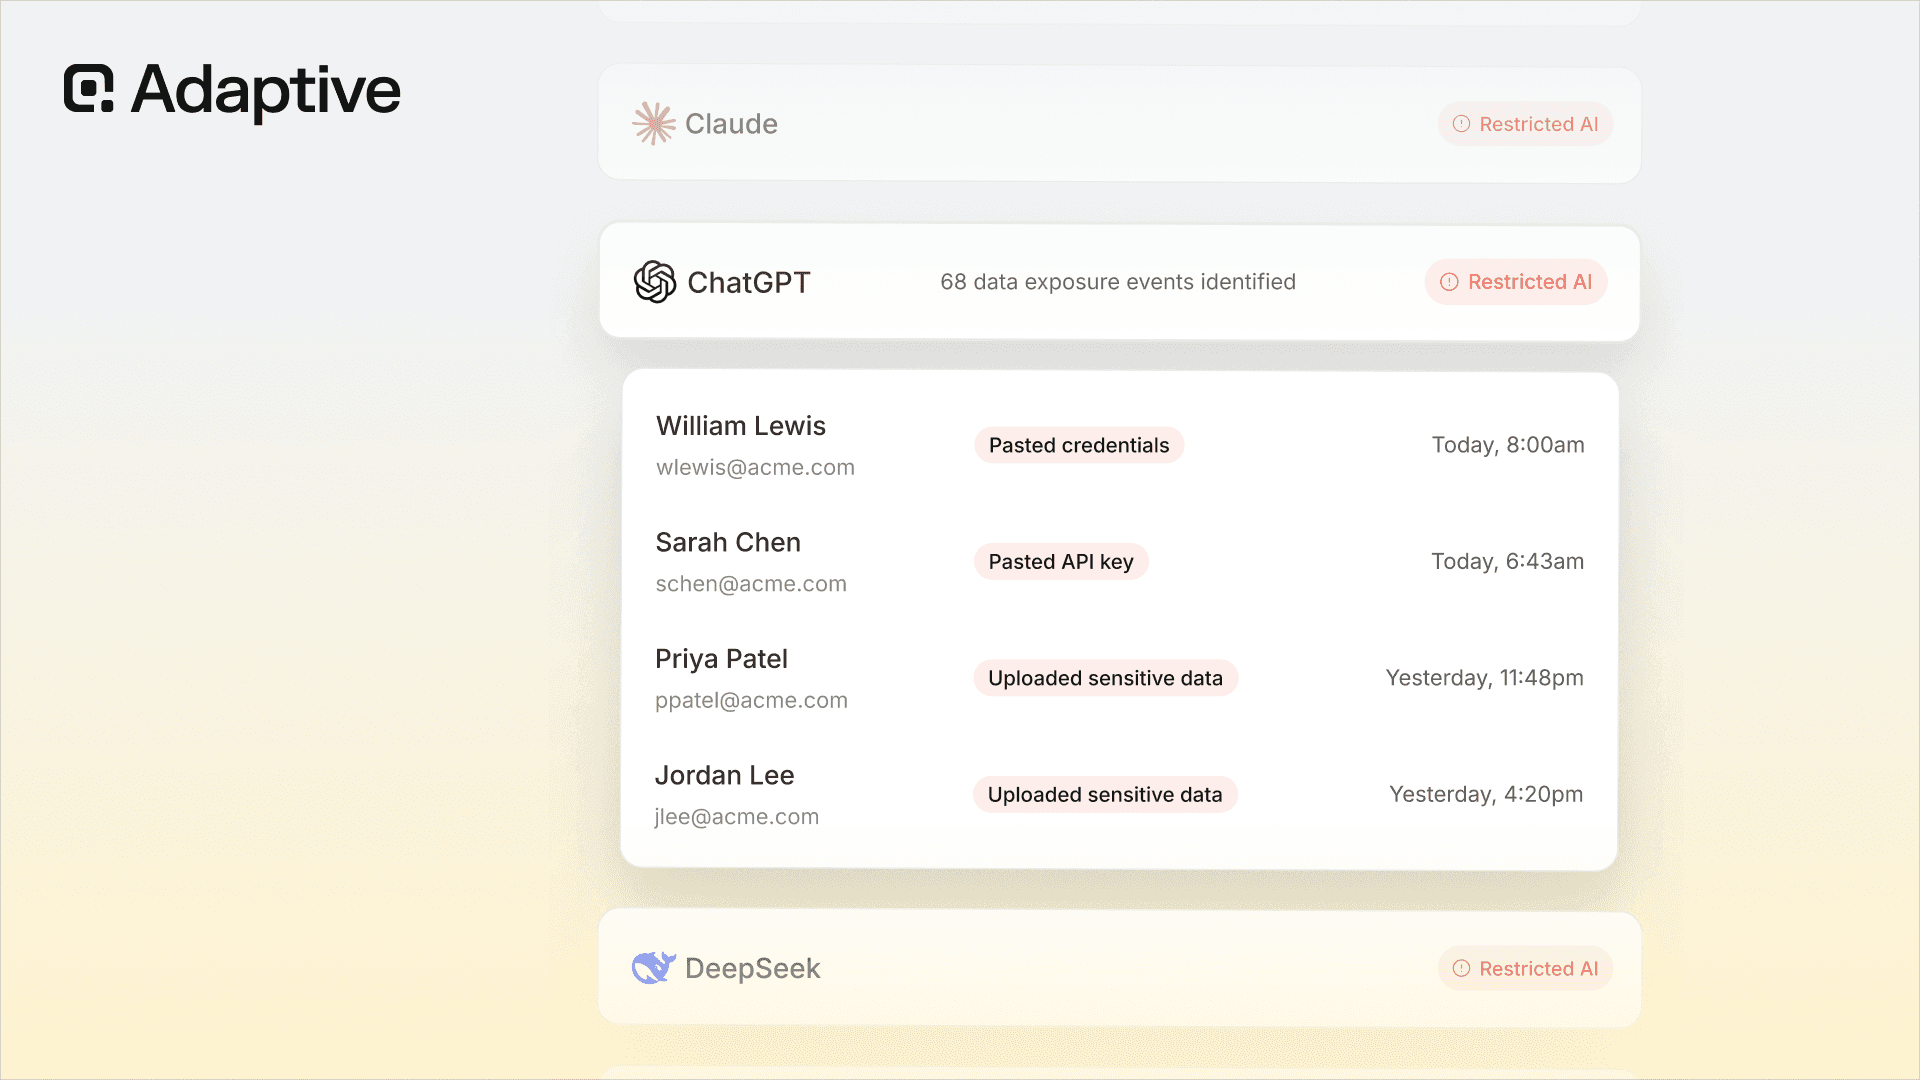Click the jlee@acme.com email address
Viewport: 1920px width, 1080px height.
737,817
